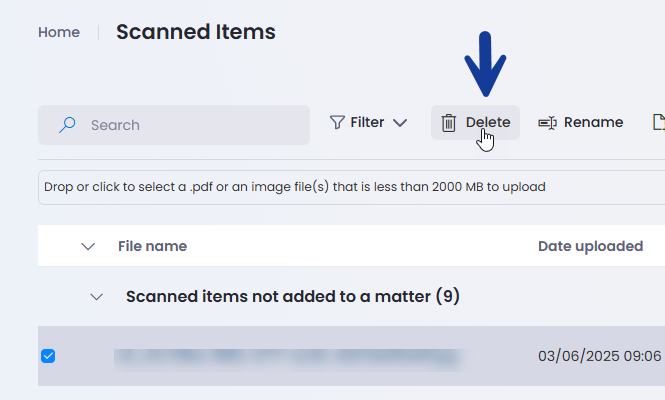This screenshot has height=400, width=665.
Task: Sort by the Date uploaded column
Action: coord(590,246)
